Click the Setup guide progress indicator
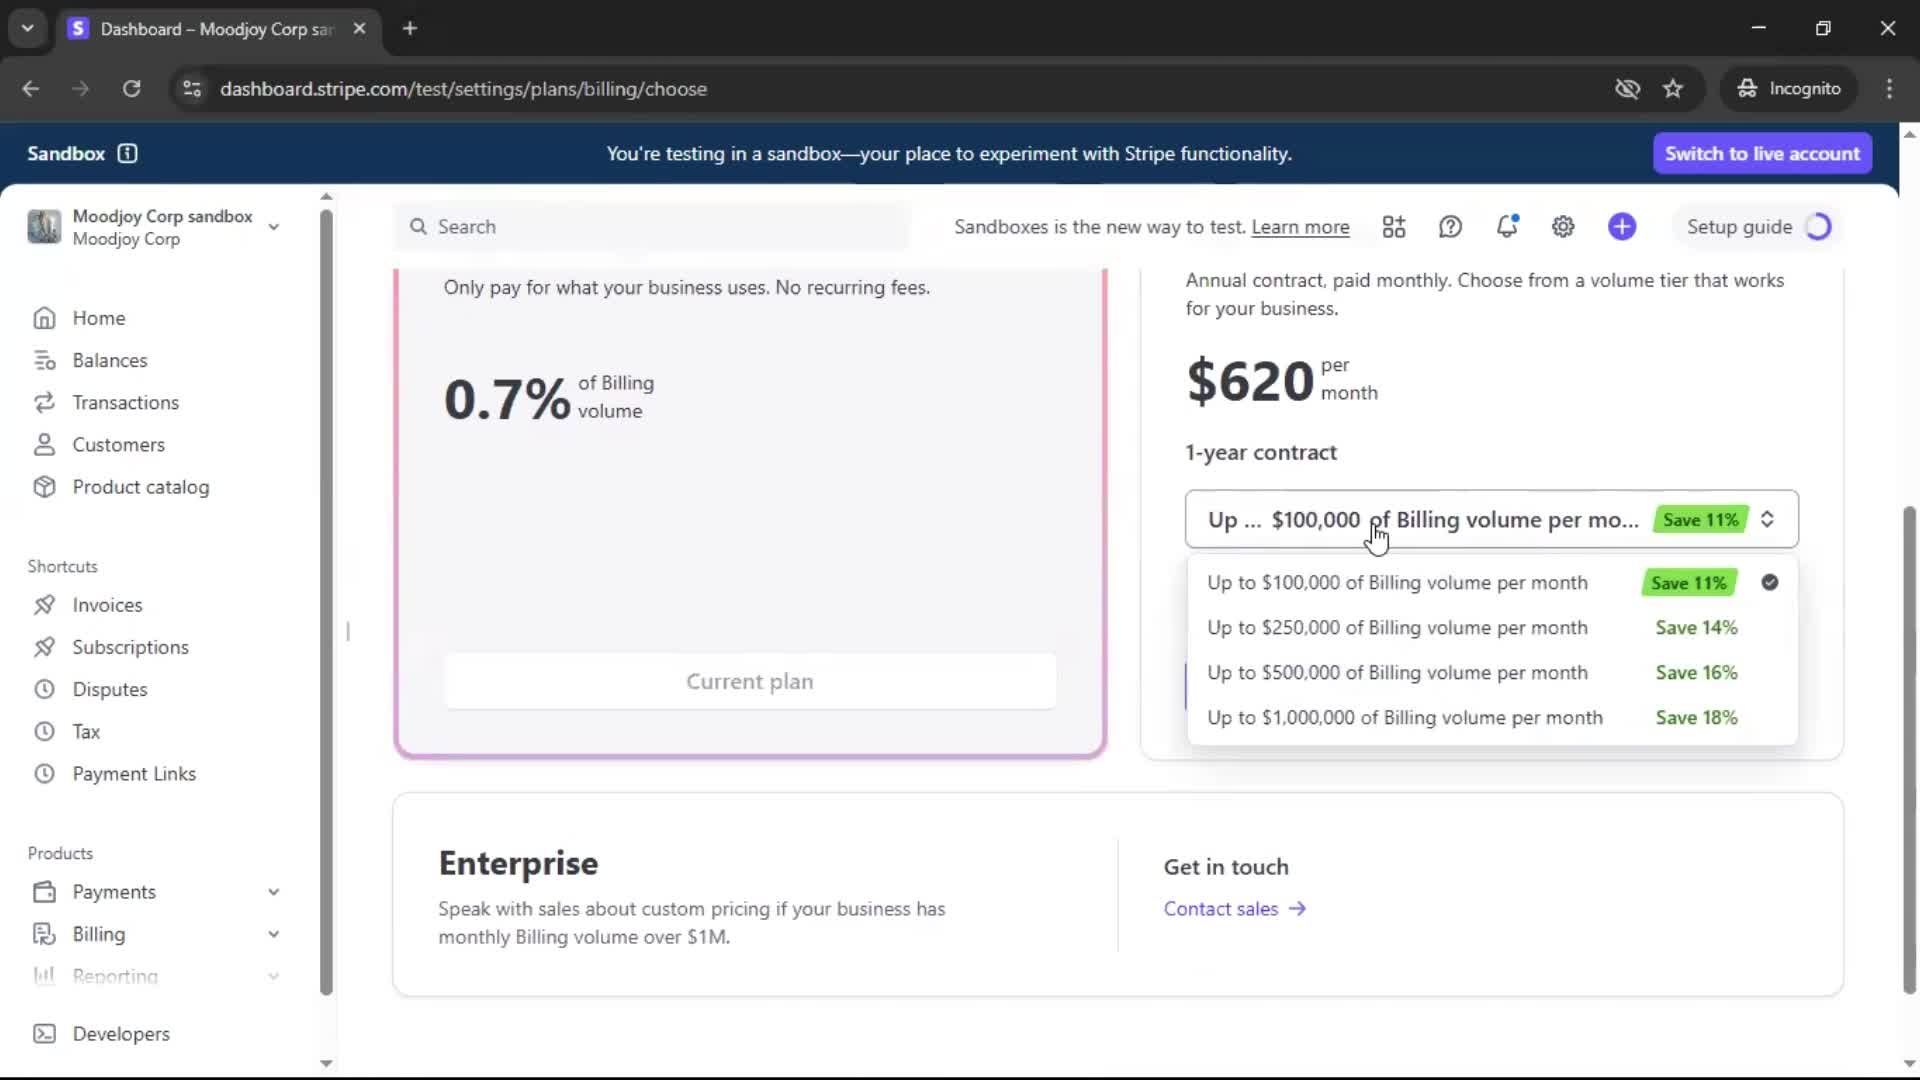 pos(1818,227)
